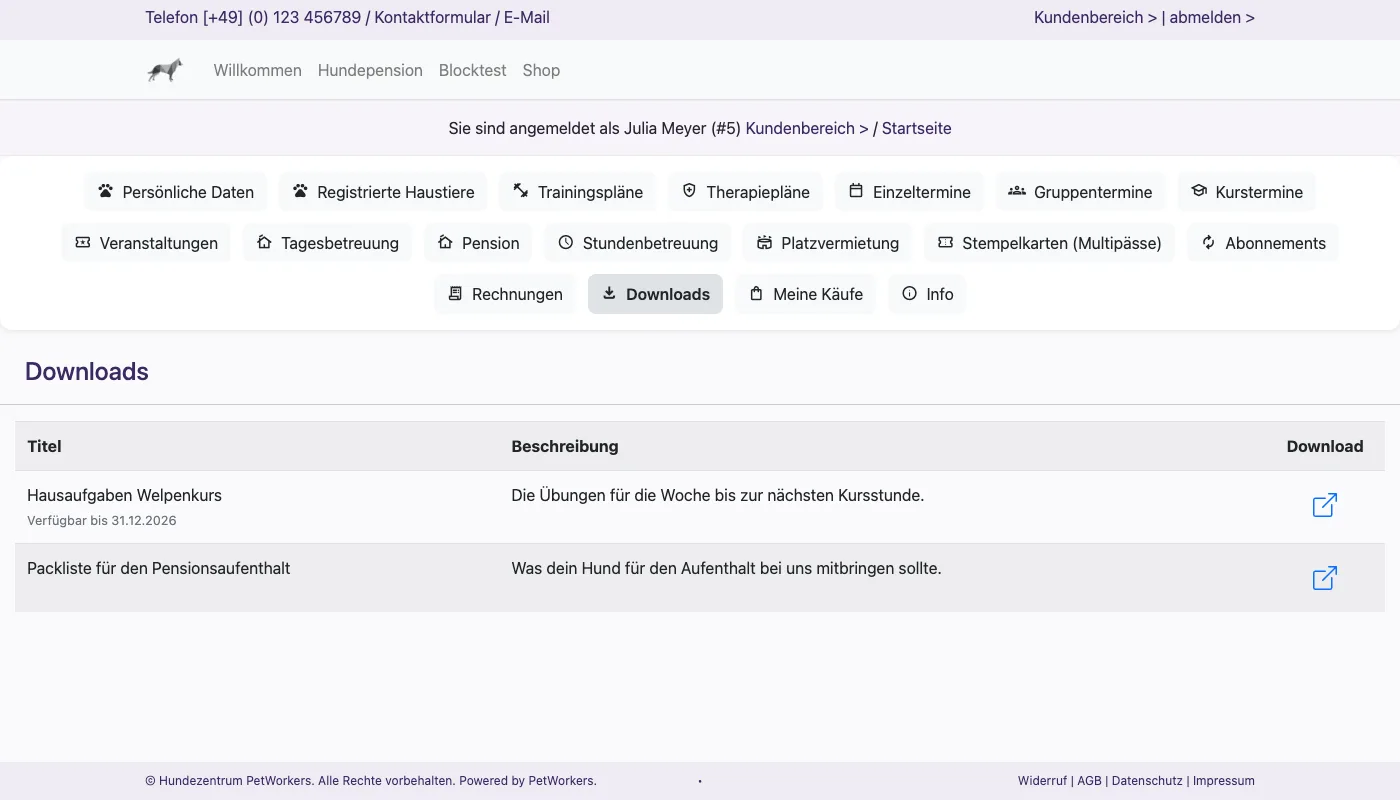
Task: Select Therapiepläne tab
Action: click(745, 192)
